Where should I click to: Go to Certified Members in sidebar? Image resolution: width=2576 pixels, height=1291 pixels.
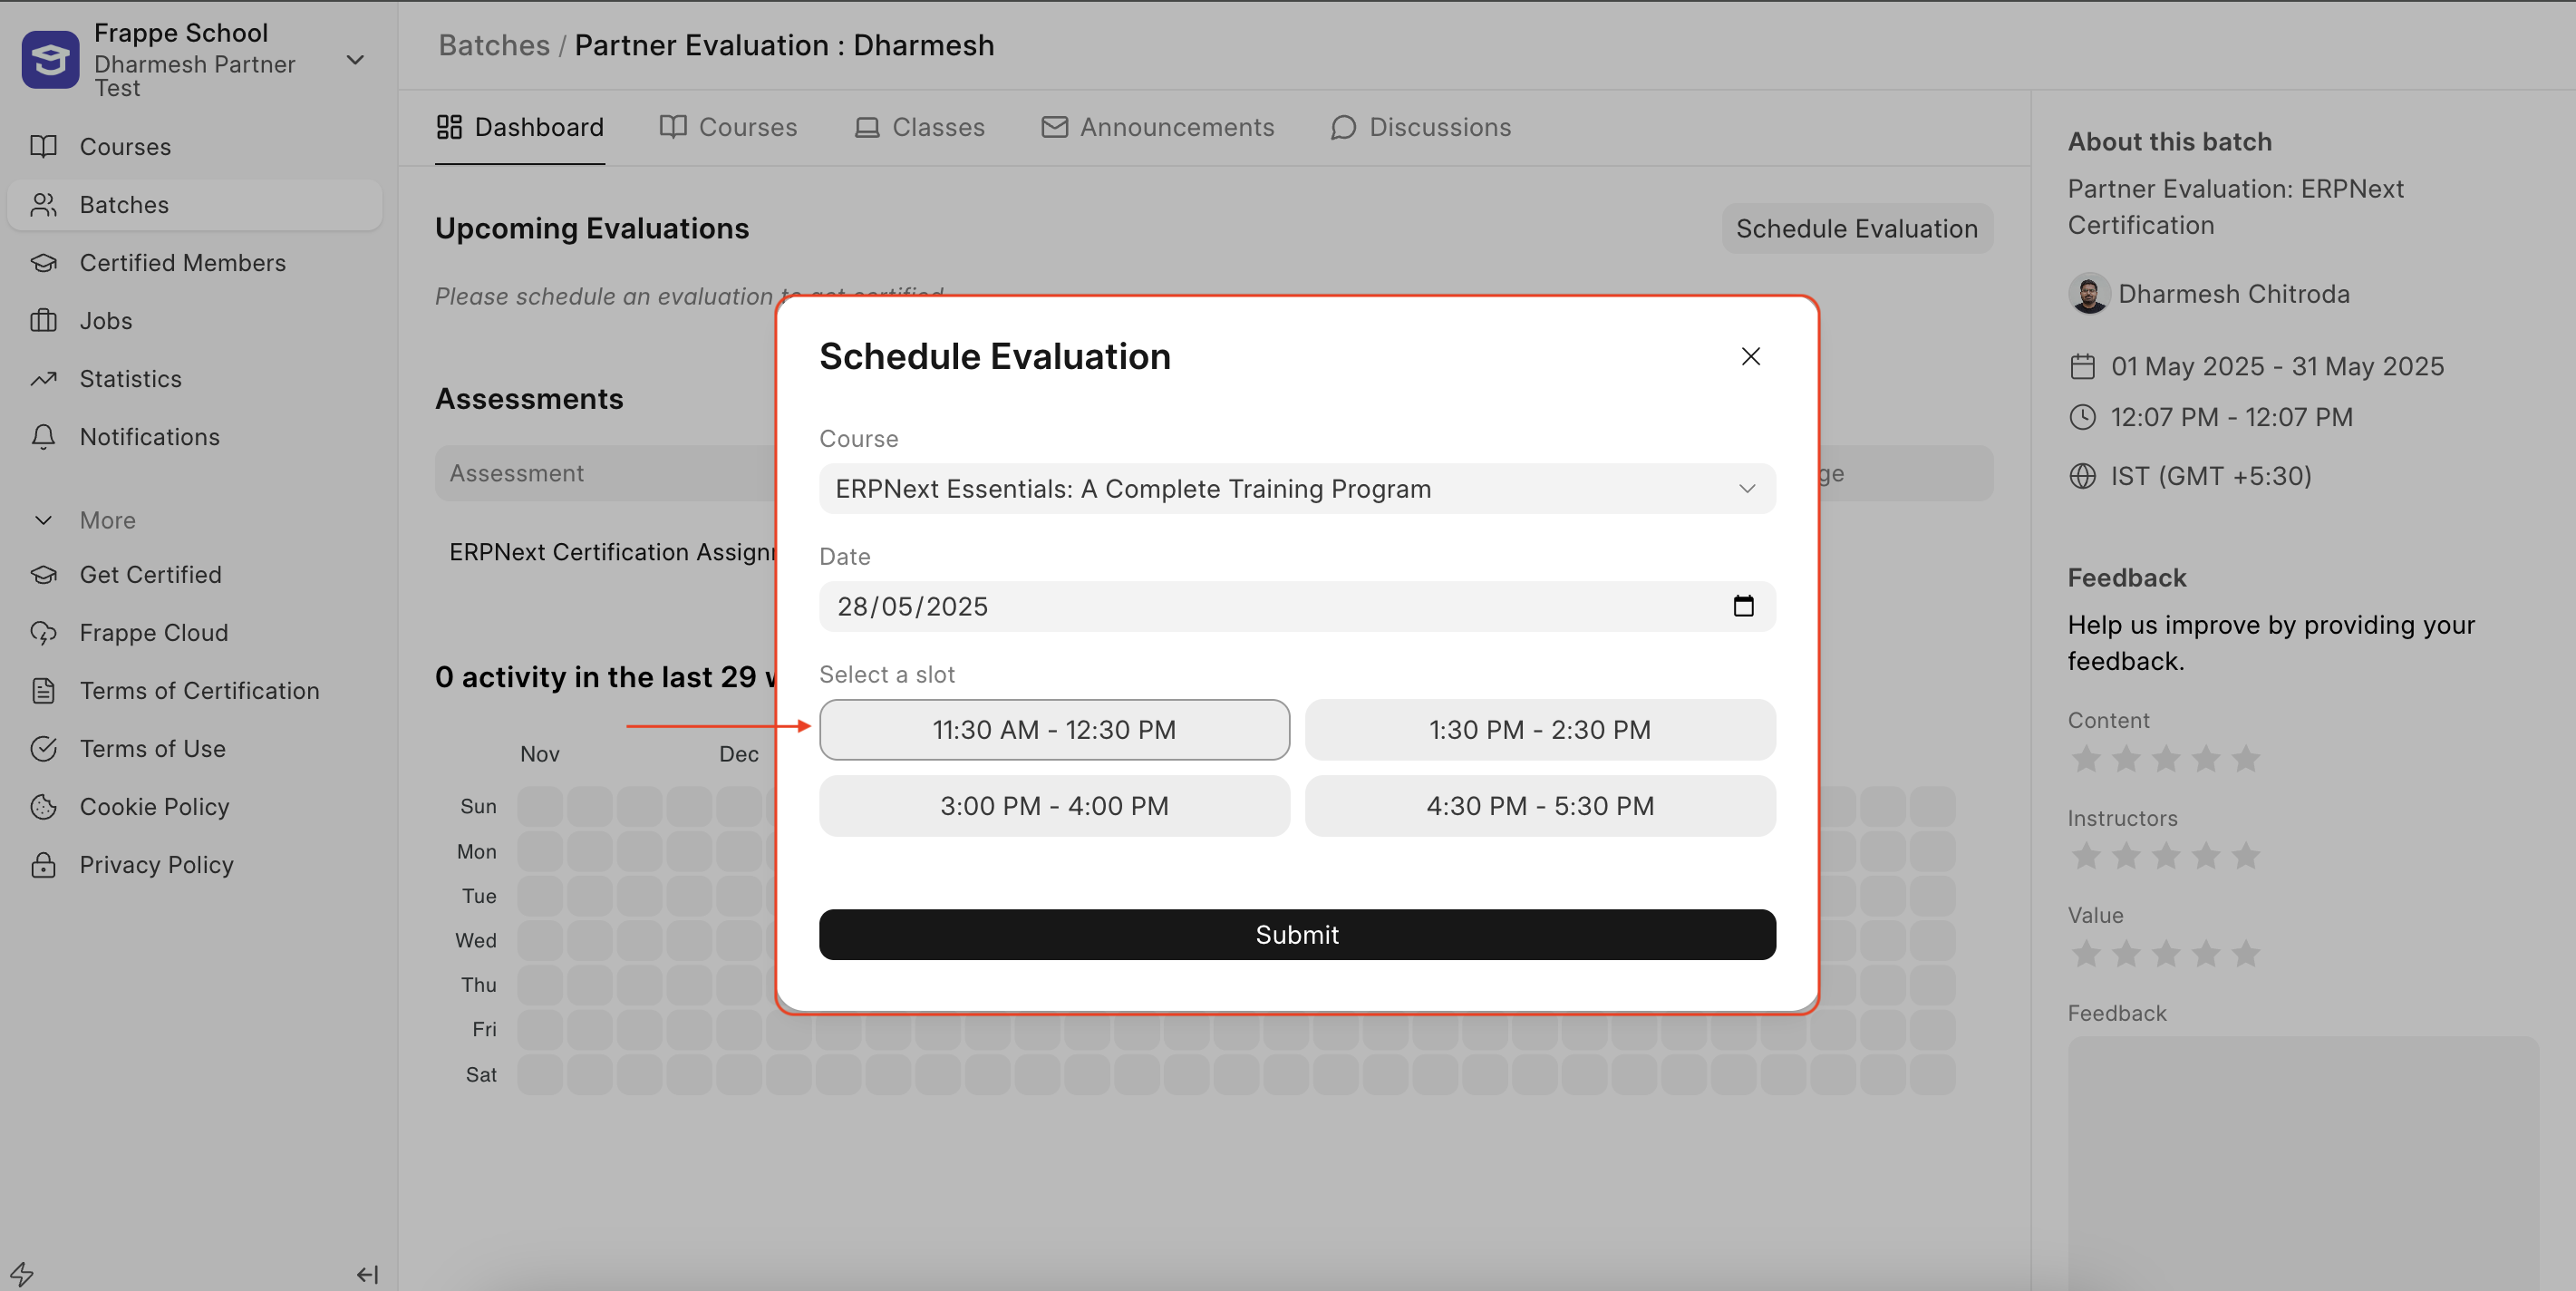pos(195,263)
